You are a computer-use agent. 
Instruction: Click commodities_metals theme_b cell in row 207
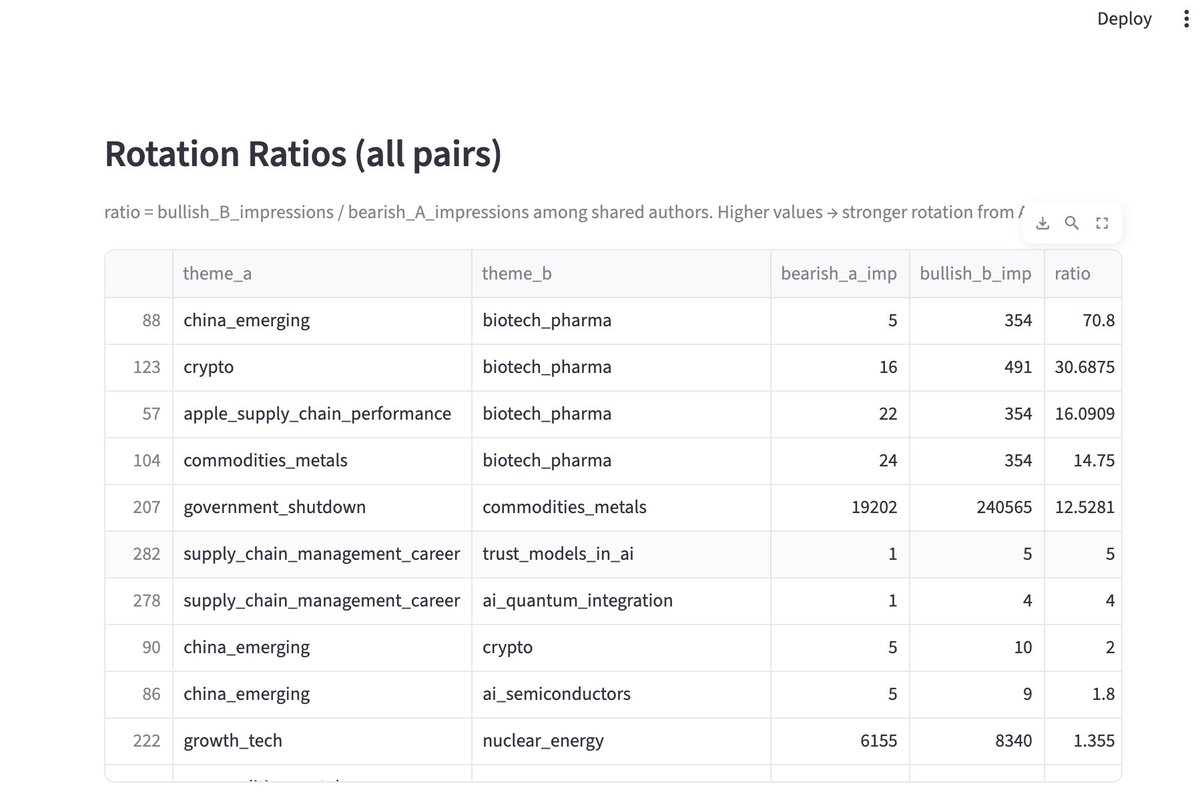[621, 507]
